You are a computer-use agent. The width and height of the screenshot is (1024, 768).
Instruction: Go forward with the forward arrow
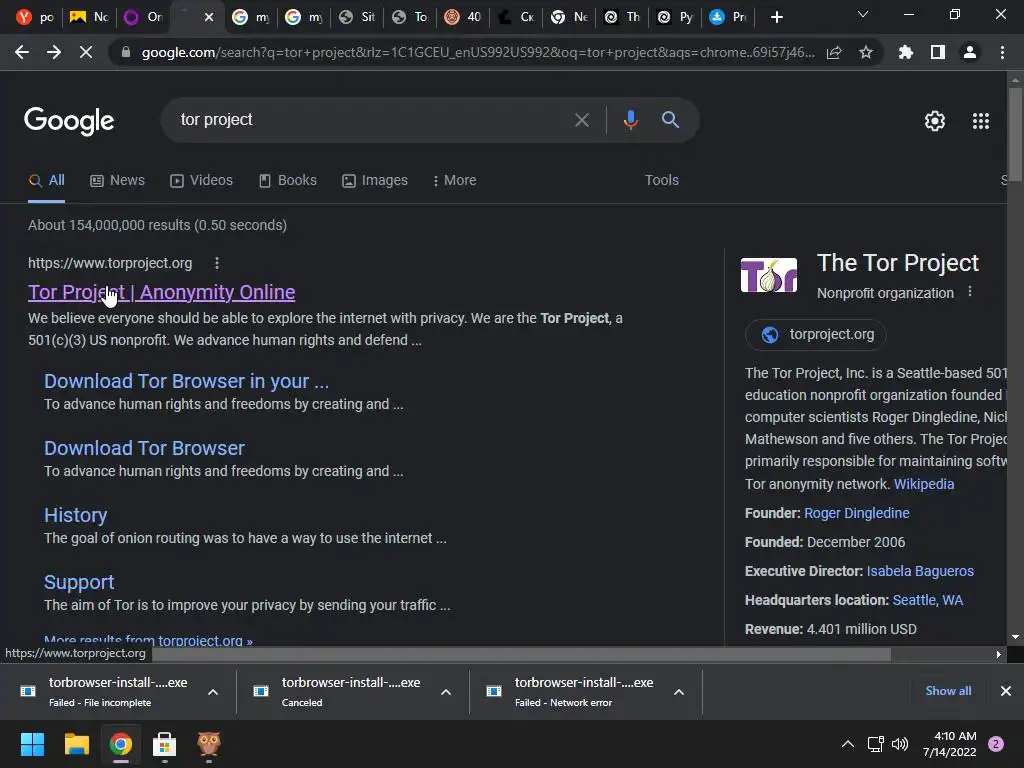pos(54,52)
